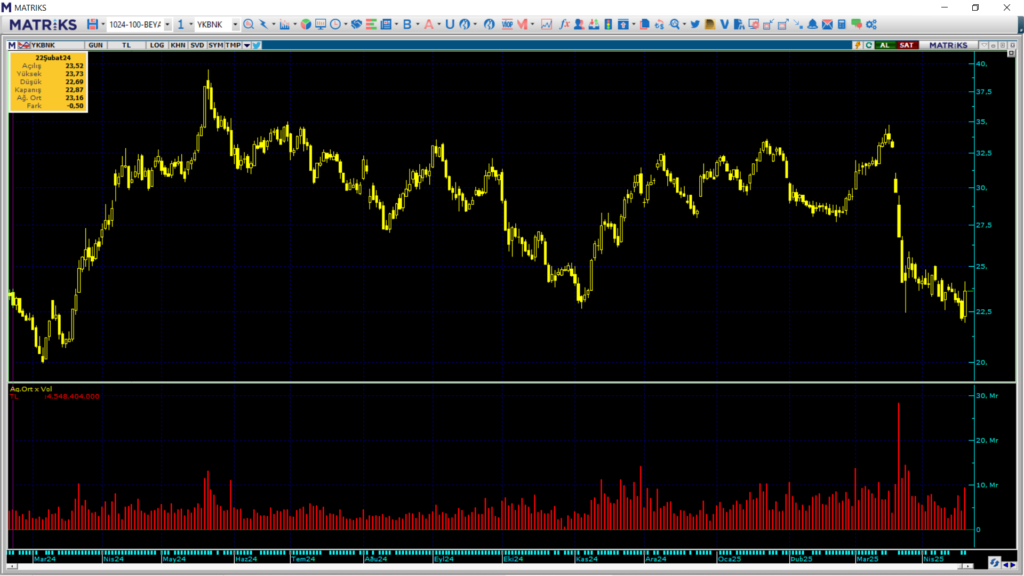This screenshot has width=1024, height=576.
Task: Click the alarm bell icon
Action: pos(812,24)
